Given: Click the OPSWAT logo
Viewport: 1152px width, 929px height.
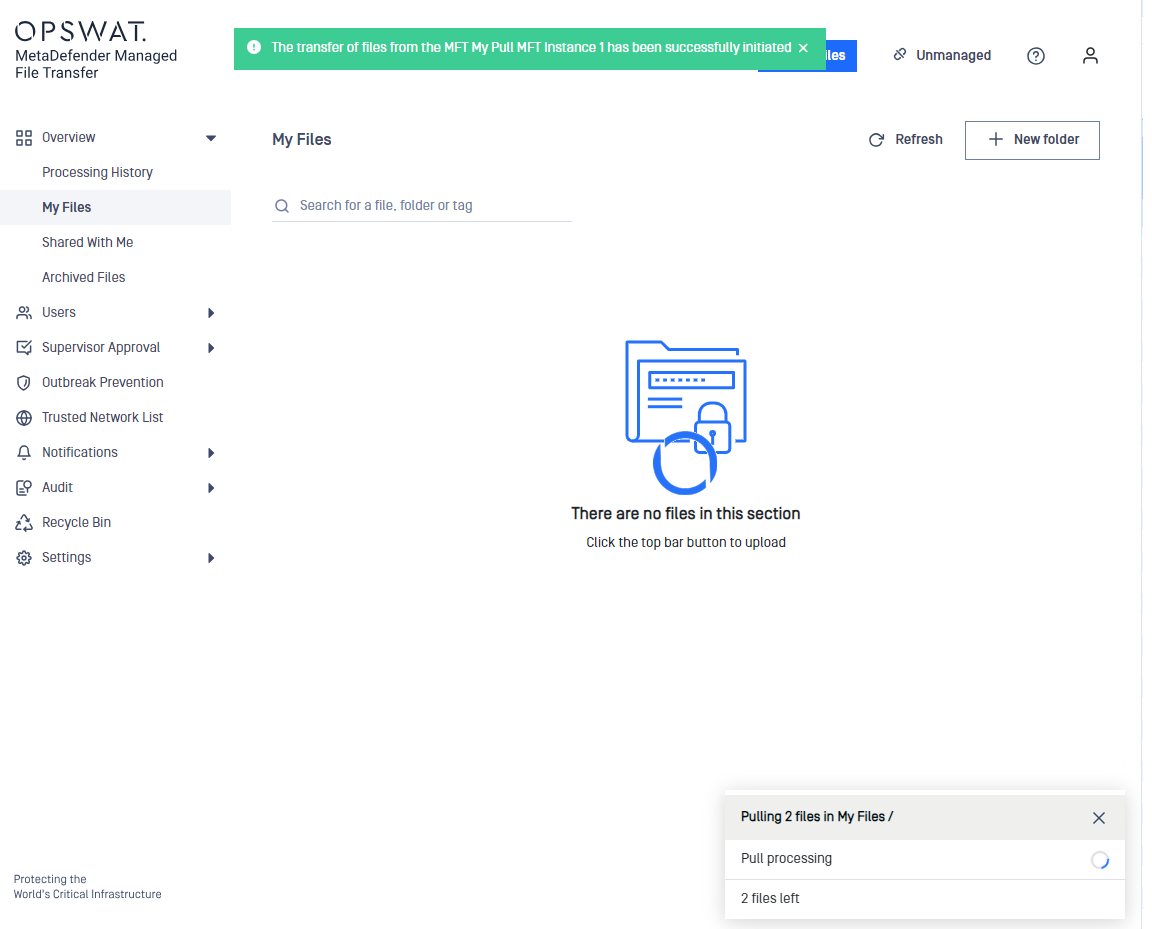Looking at the screenshot, I should point(81,31).
